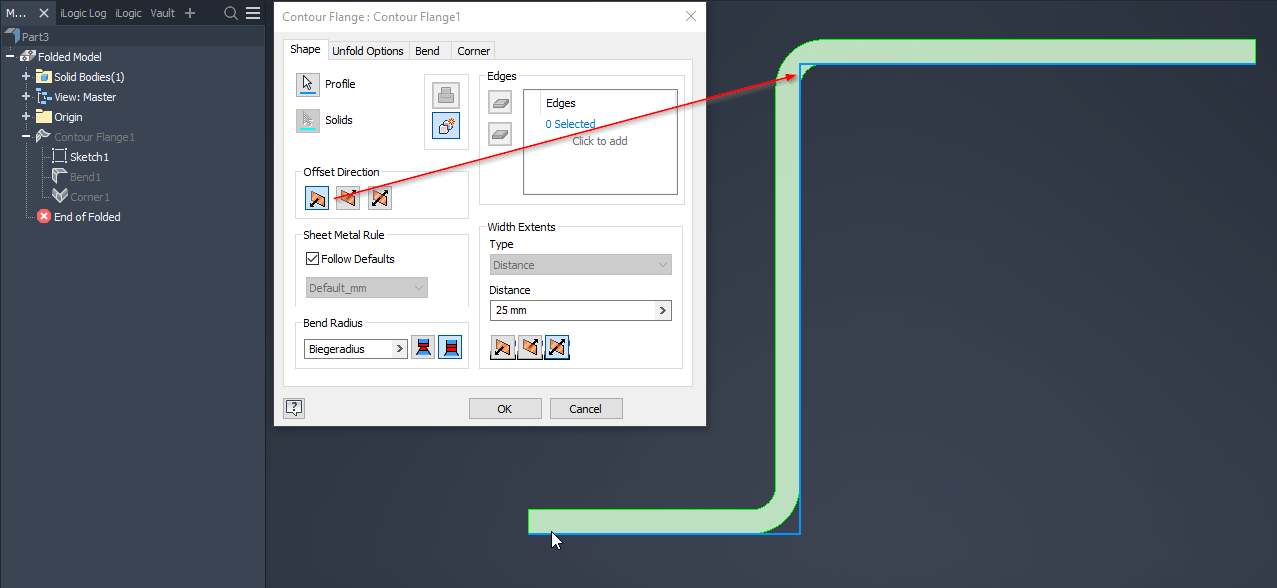The height and width of the screenshot is (588, 1277).
Task: Uncheck the Follow Defaults checkbox
Action: pyautogui.click(x=312, y=258)
